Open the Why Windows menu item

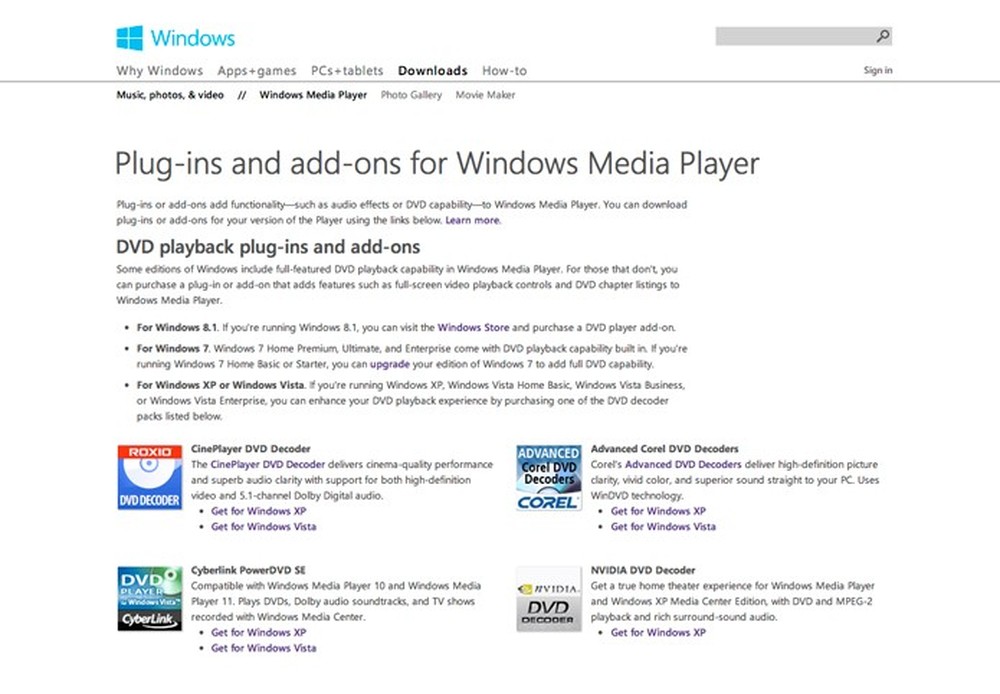159,71
